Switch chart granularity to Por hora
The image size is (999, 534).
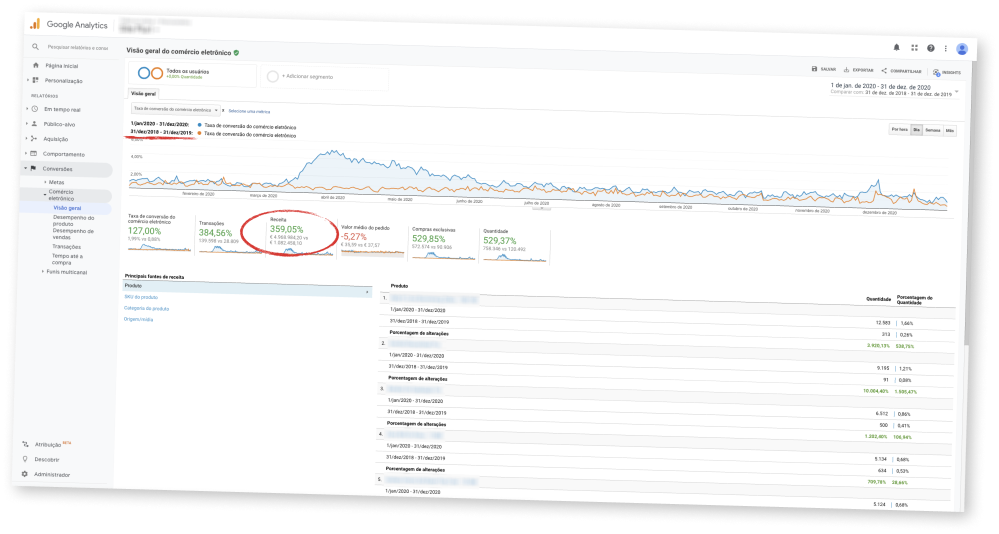[899, 129]
